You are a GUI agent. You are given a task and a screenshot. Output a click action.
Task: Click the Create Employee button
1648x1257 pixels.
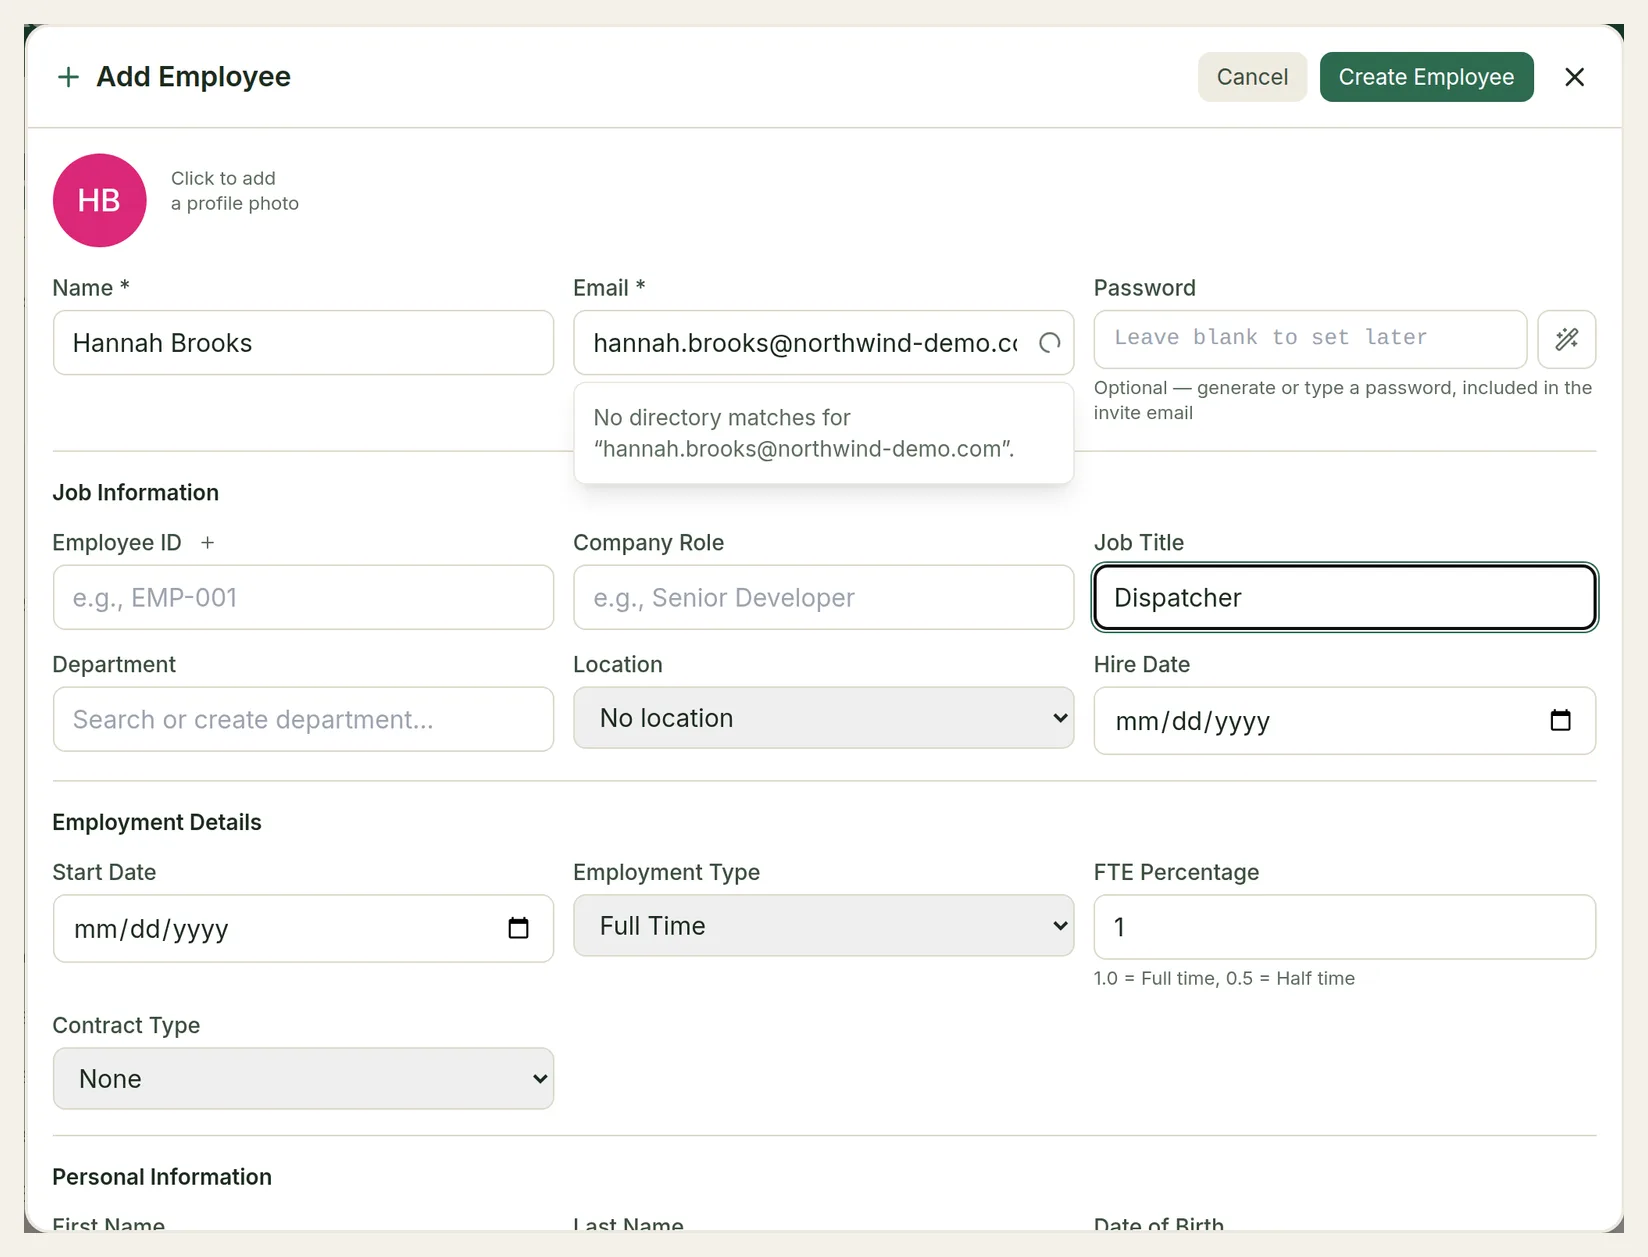coord(1426,77)
